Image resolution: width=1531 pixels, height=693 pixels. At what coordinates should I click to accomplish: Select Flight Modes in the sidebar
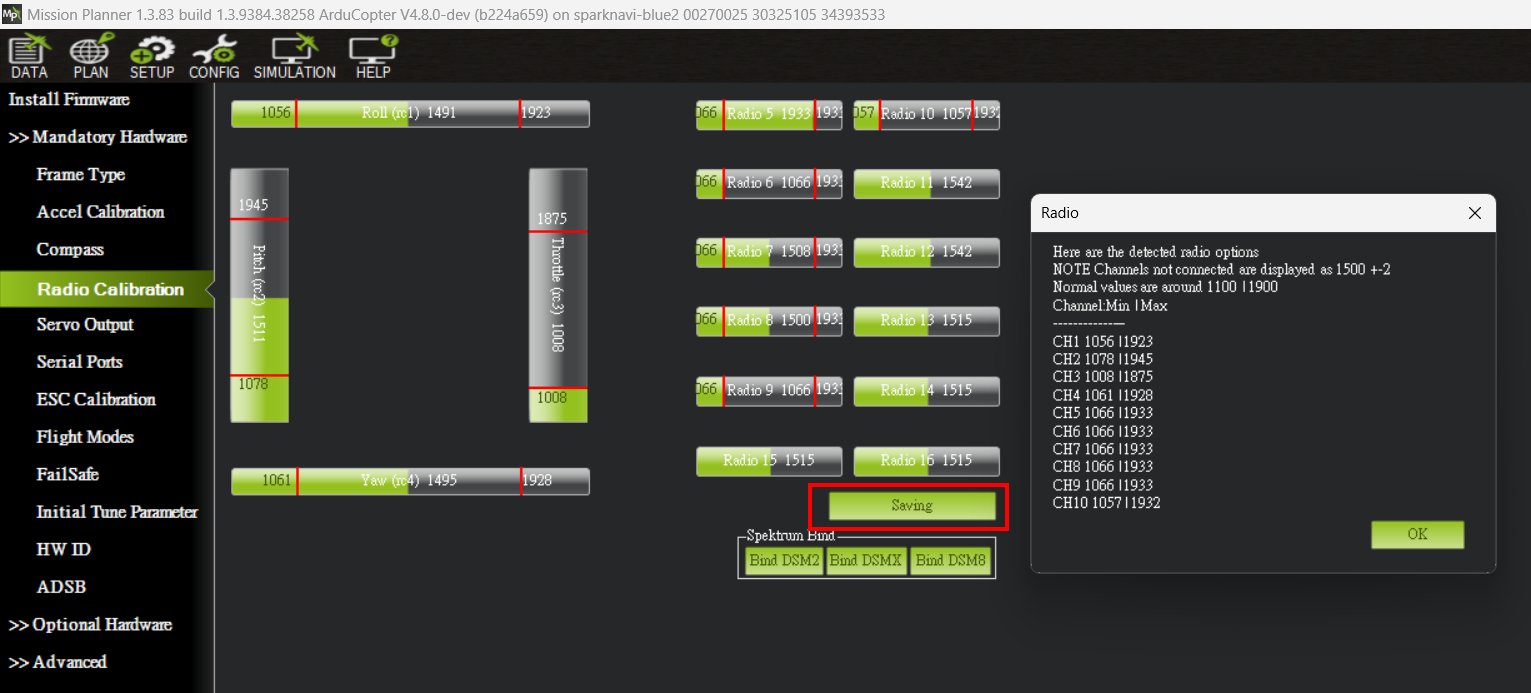coord(85,437)
